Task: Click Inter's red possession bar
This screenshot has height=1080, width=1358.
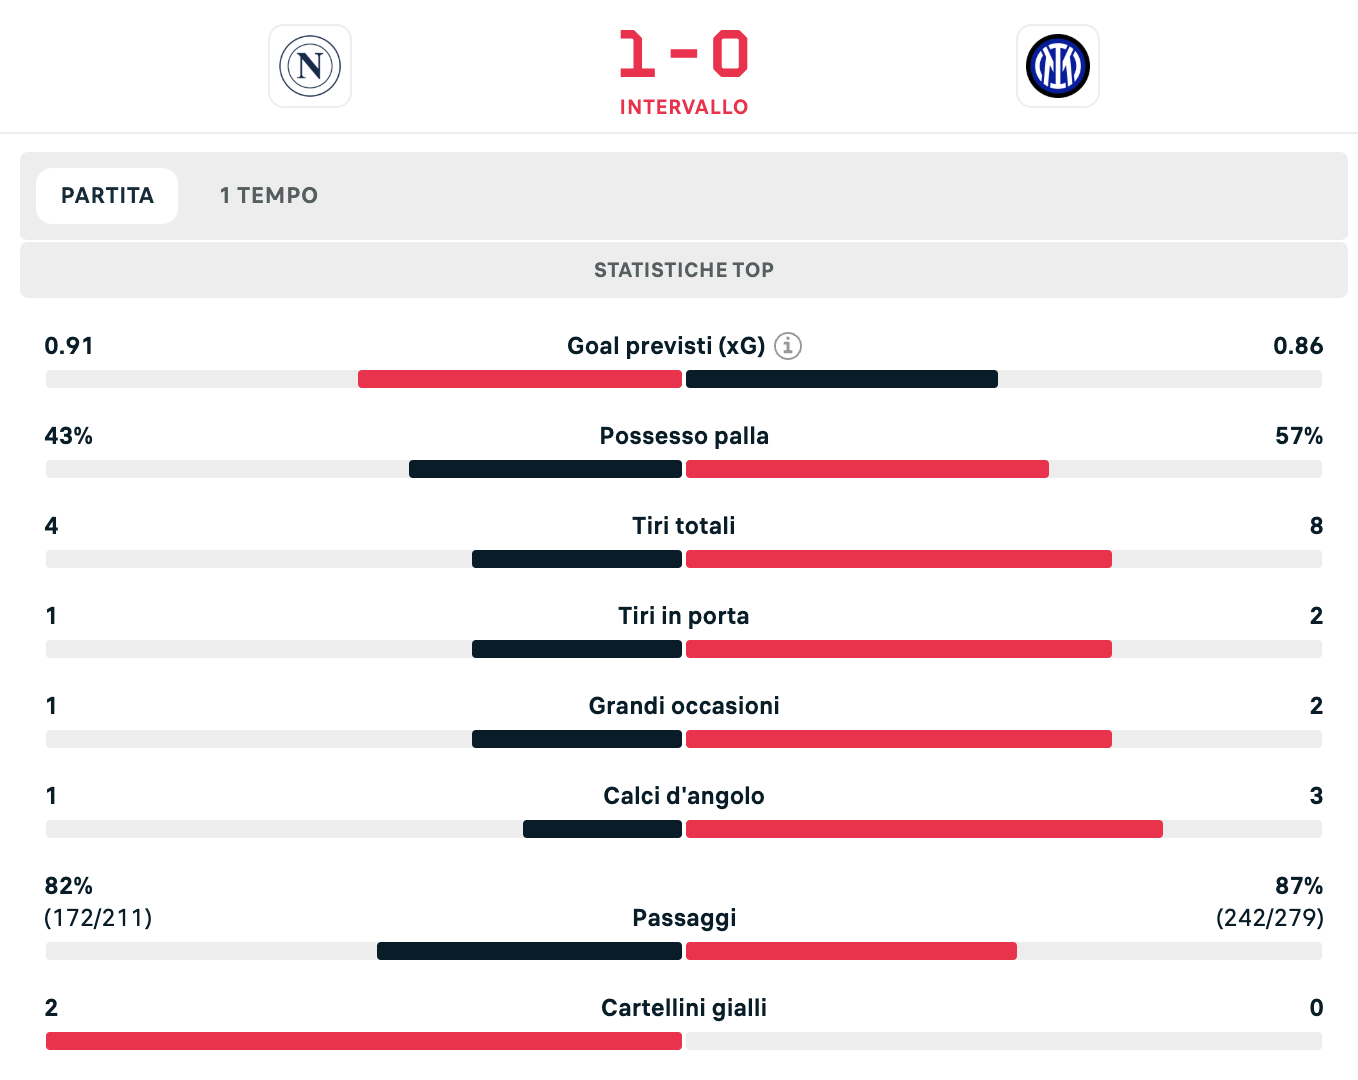Action: [867, 469]
